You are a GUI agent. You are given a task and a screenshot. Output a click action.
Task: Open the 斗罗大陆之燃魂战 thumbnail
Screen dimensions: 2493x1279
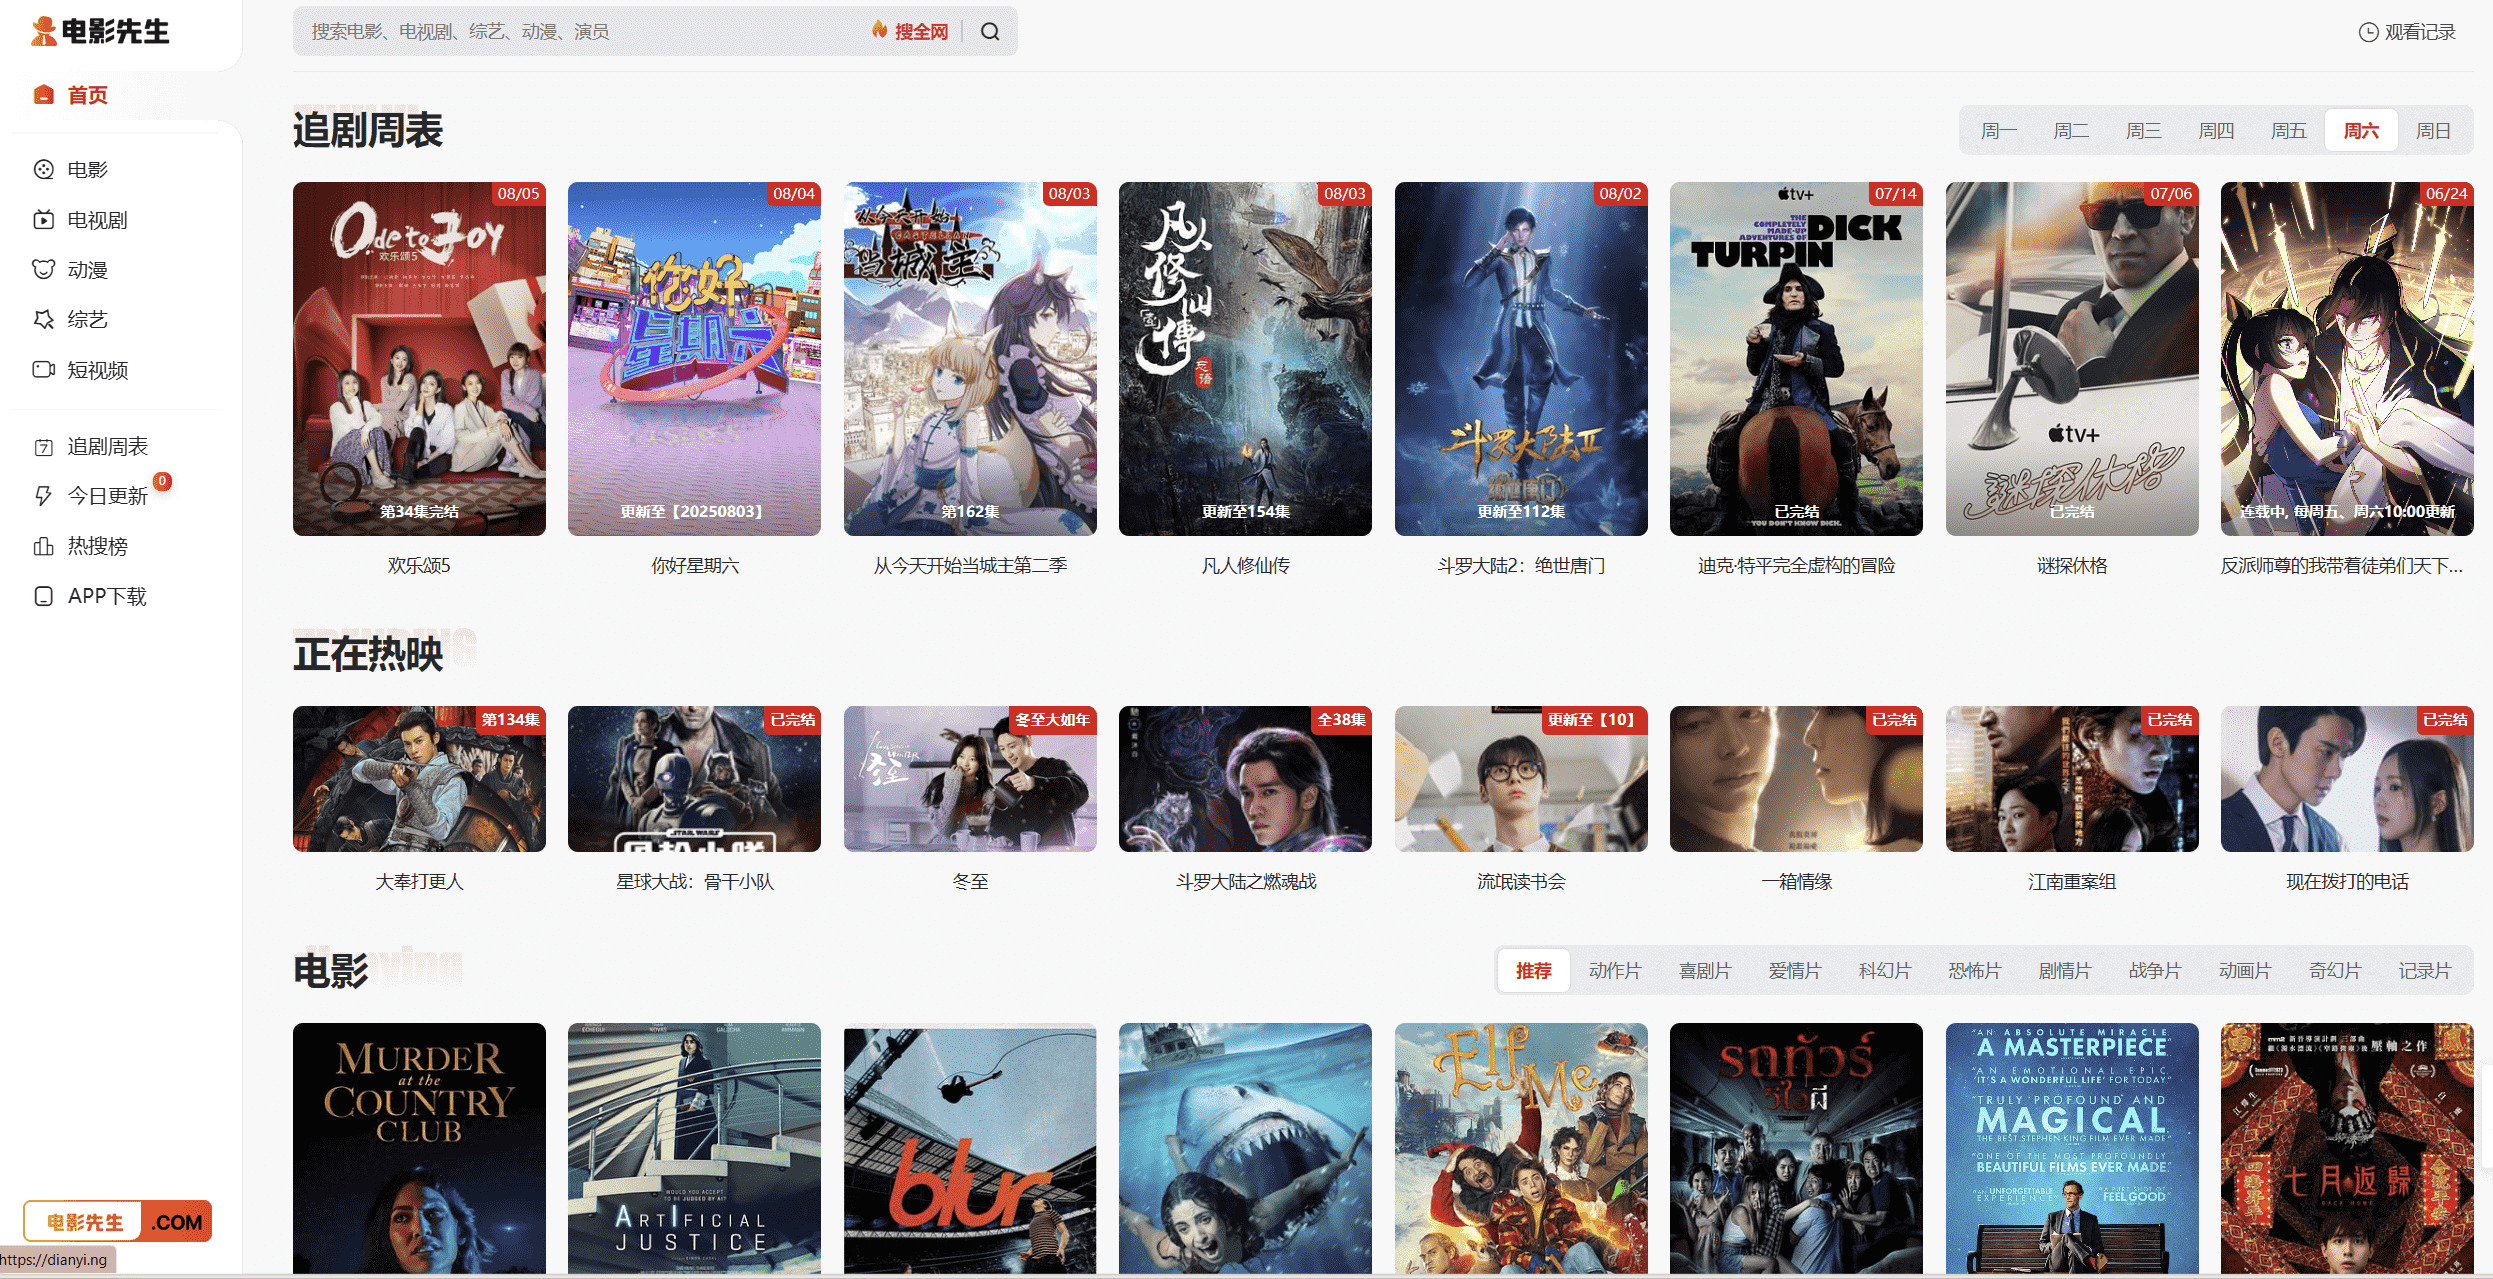(1245, 779)
